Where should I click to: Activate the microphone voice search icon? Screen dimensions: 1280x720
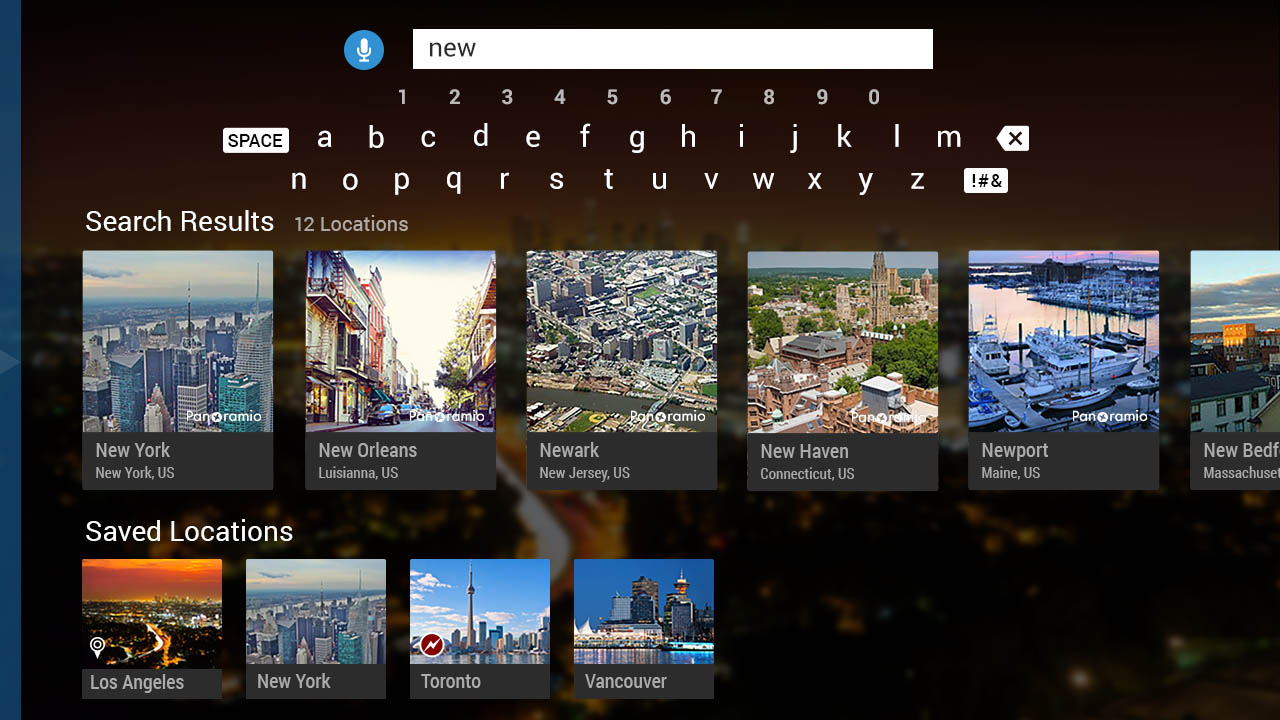pos(364,50)
